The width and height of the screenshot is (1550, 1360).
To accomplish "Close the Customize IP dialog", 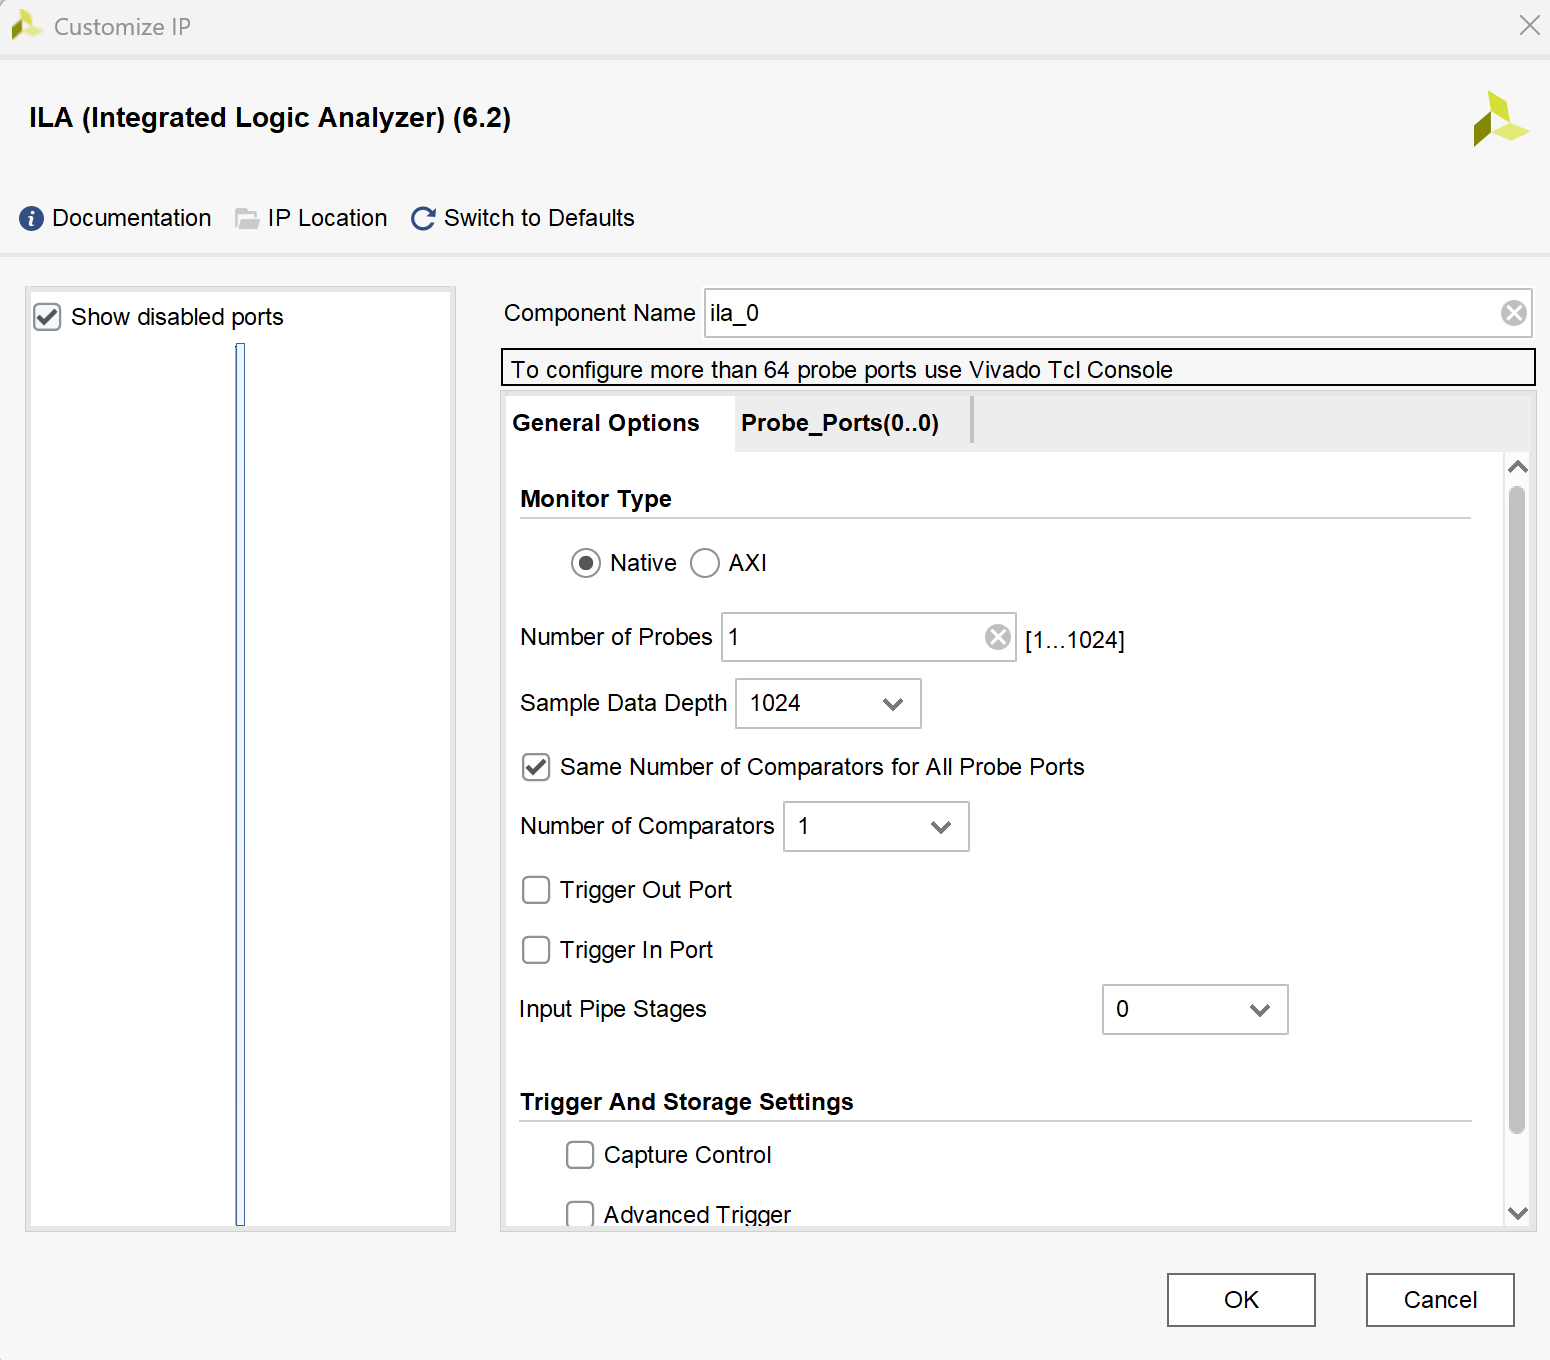I will click(x=1529, y=25).
